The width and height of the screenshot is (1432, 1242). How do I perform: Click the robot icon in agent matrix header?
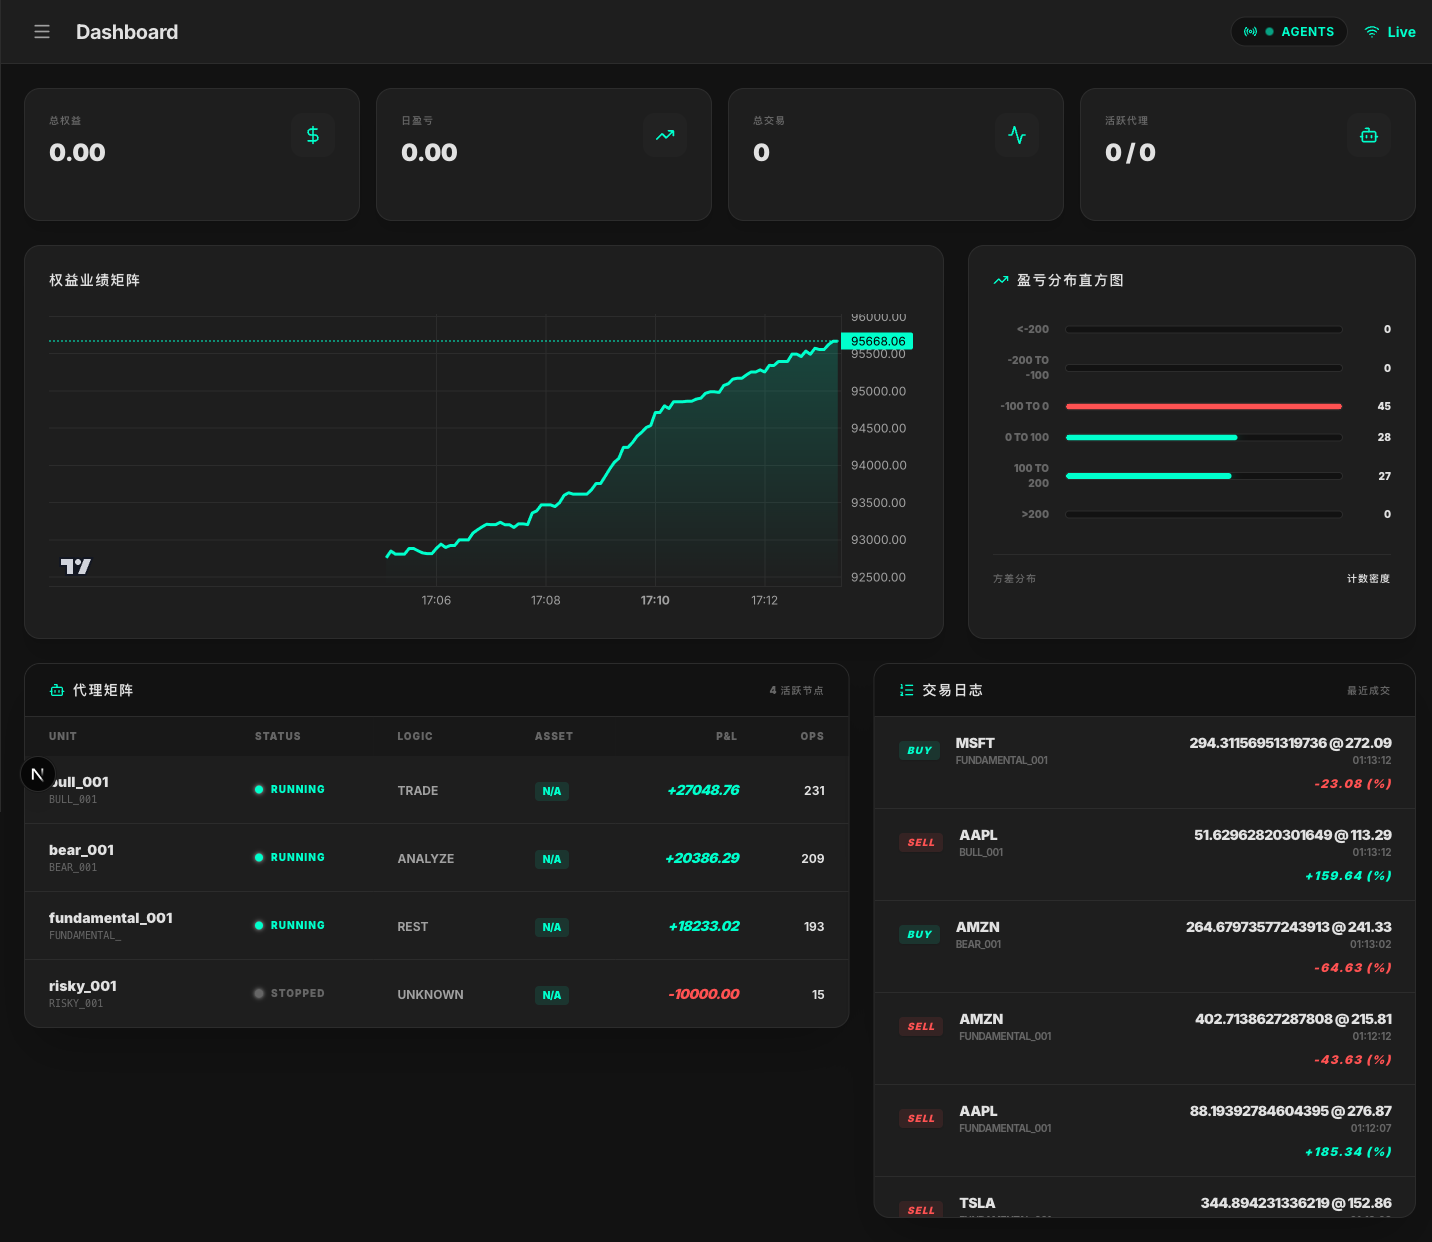[x=57, y=690]
